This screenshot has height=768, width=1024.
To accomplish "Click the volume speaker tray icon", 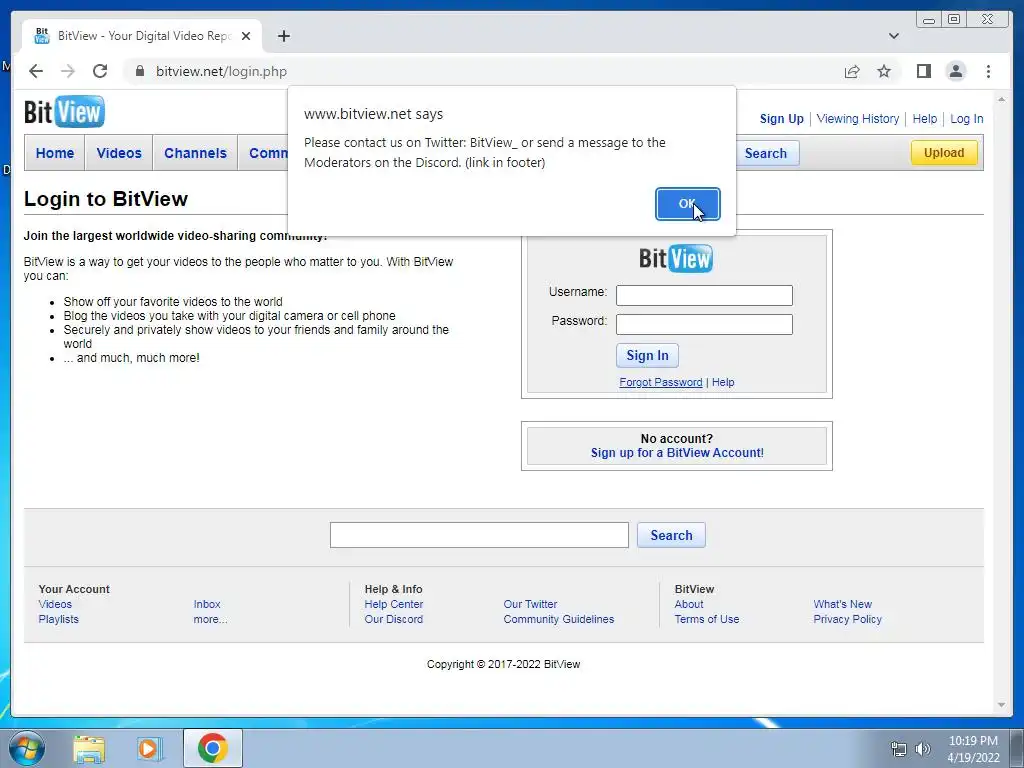I will point(922,749).
